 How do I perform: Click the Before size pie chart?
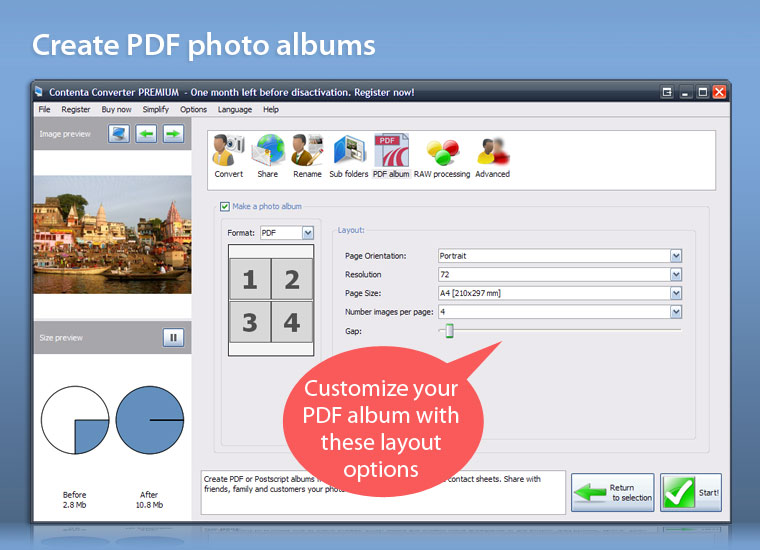click(75, 420)
